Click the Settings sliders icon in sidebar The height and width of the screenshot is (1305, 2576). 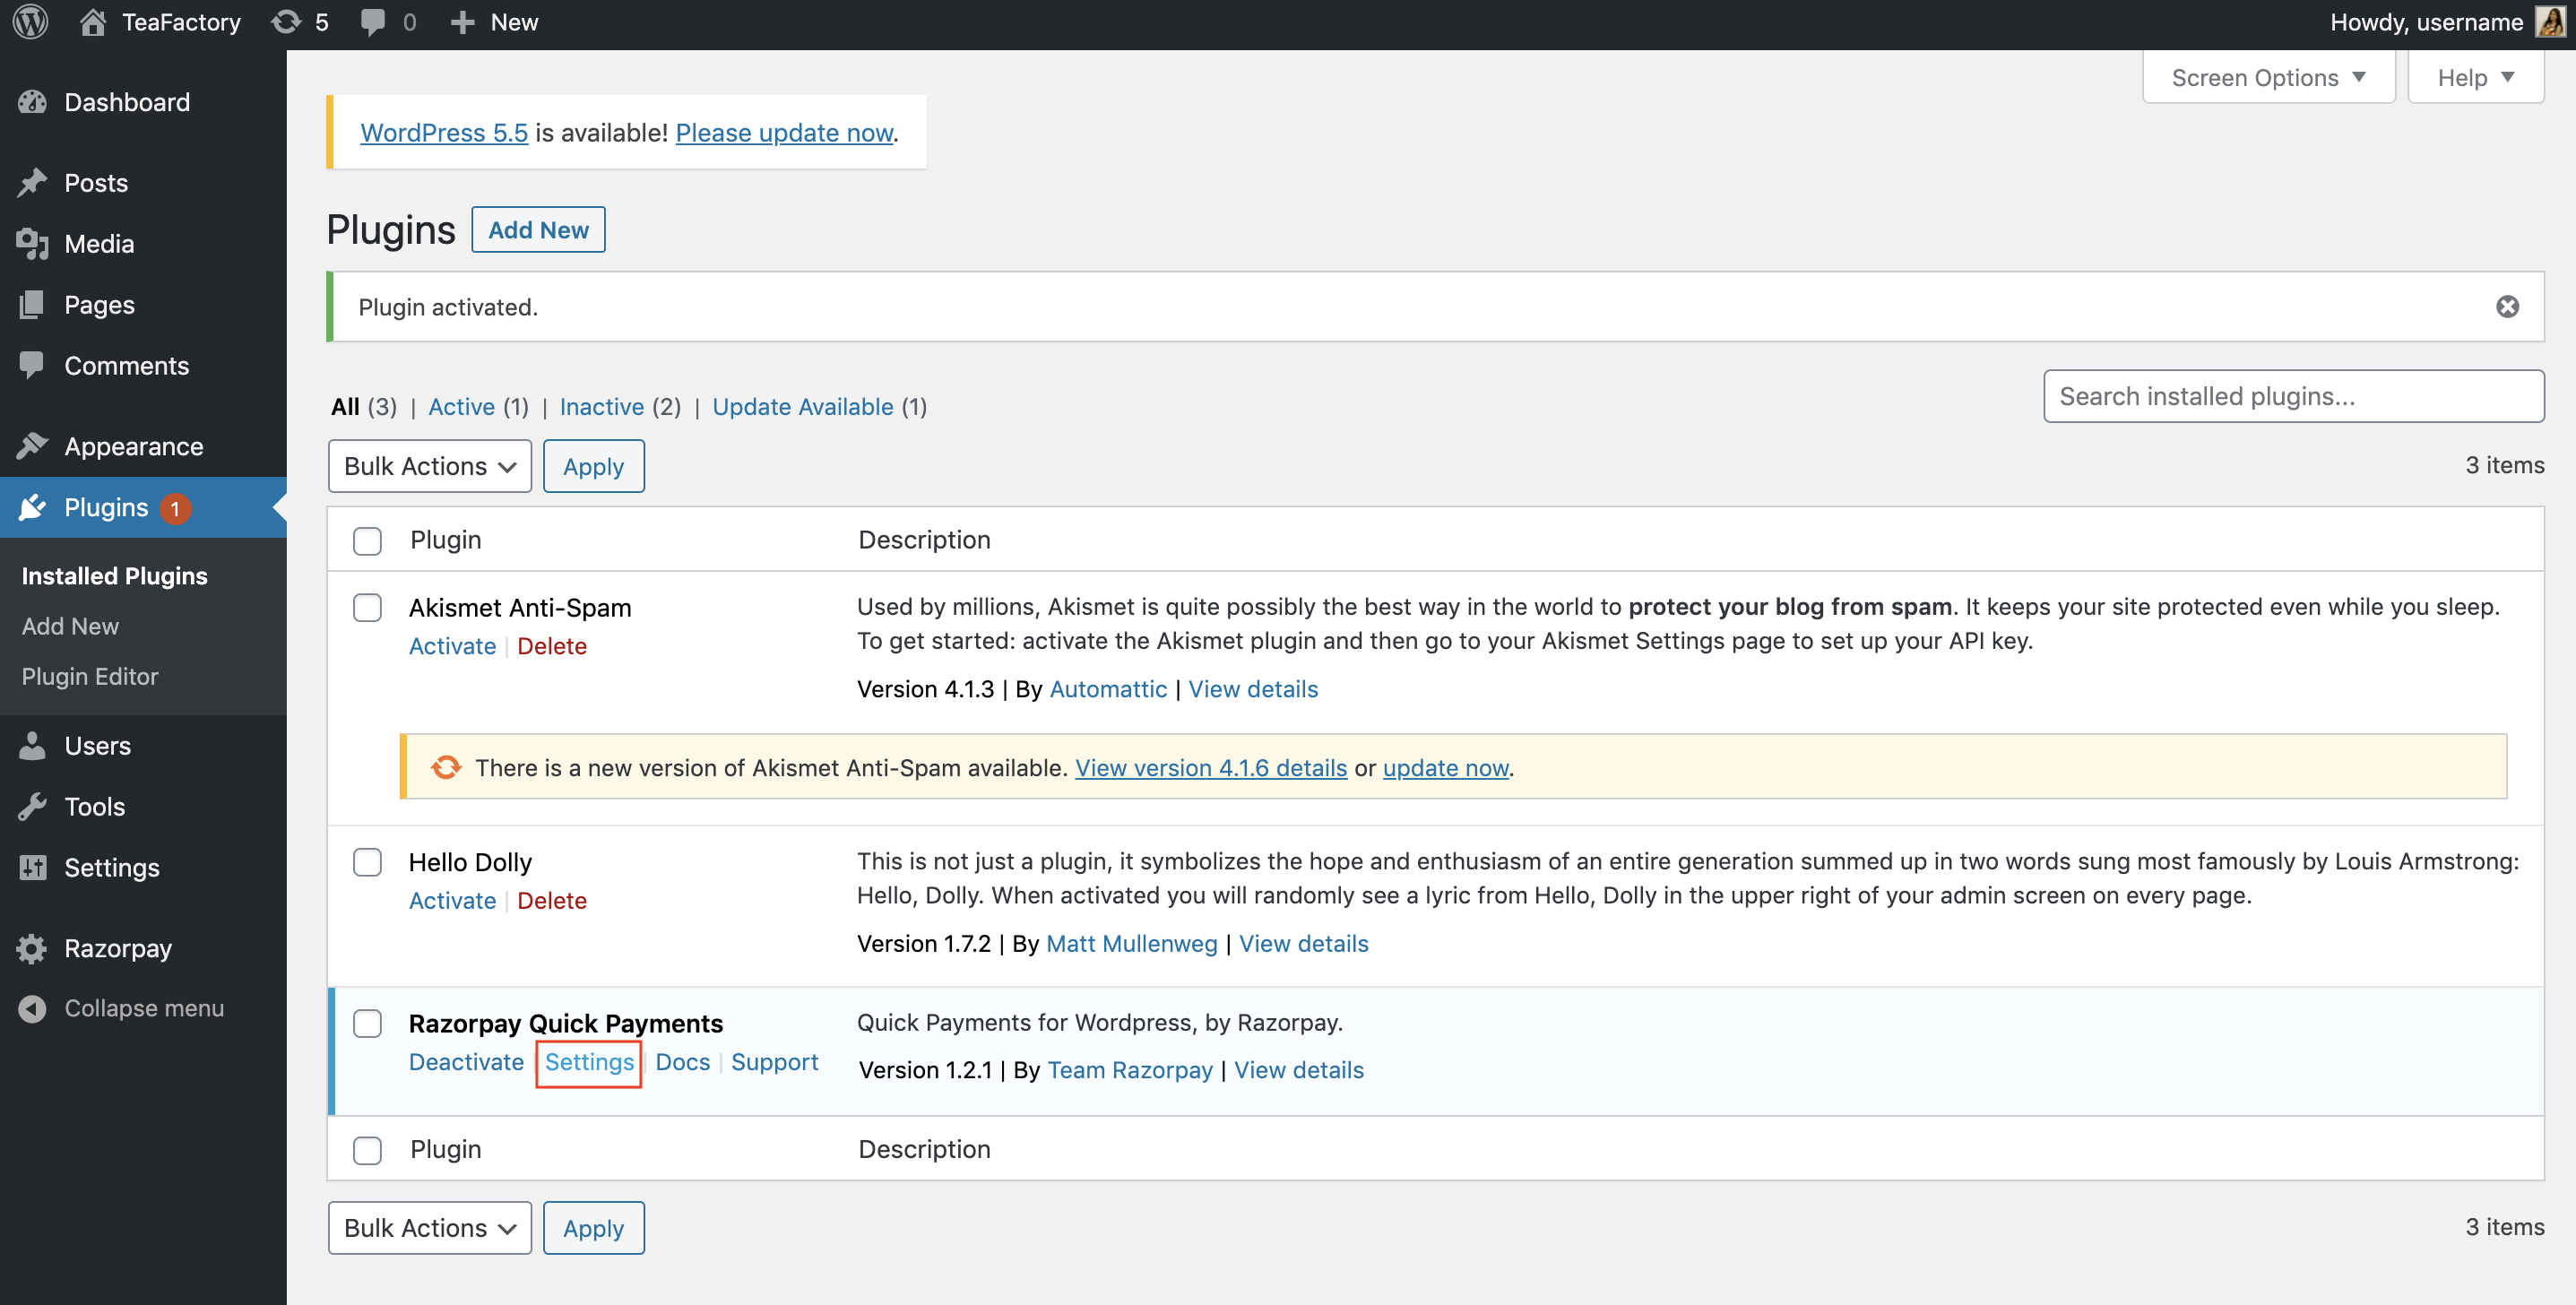coord(32,867)
